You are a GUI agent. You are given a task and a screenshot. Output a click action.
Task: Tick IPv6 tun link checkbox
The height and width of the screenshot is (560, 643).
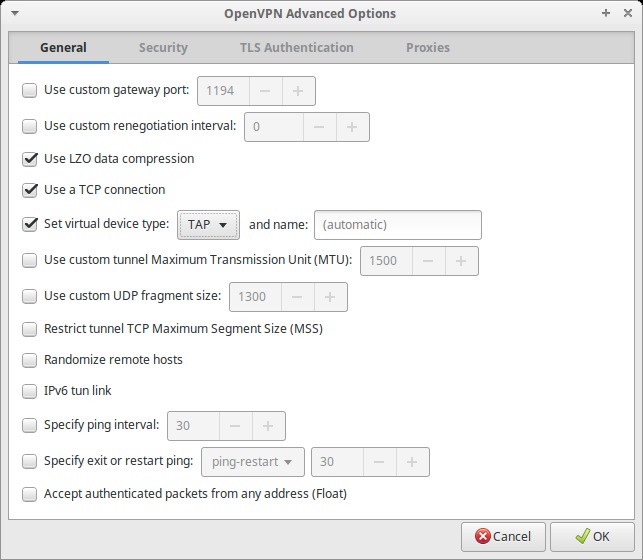click(x=30, y=391)
